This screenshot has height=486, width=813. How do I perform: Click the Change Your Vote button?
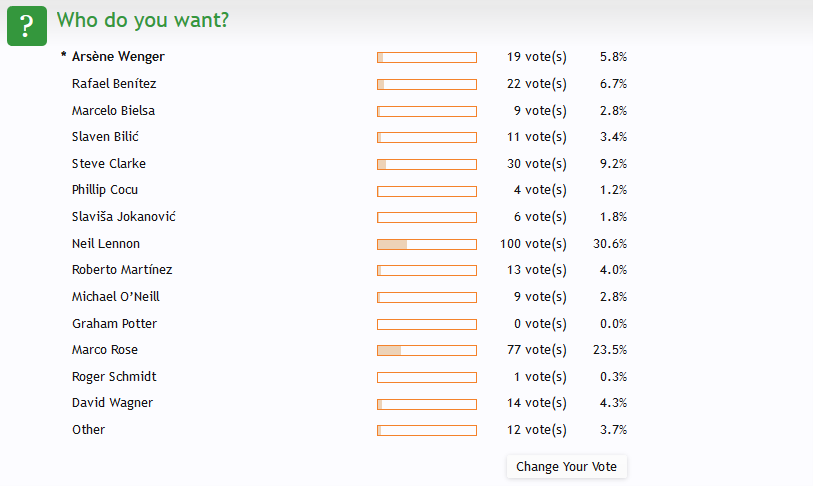pos(566,466)
